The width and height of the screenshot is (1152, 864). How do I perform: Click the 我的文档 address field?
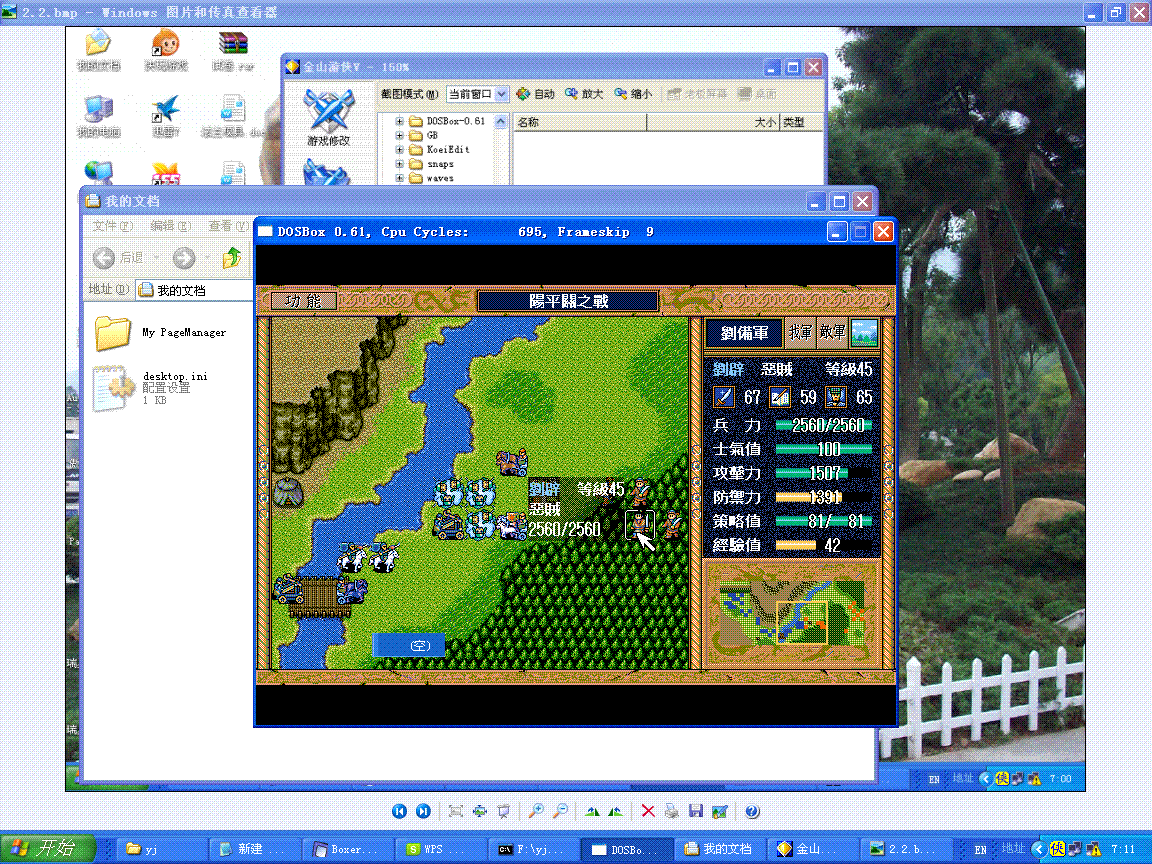[195, 290]
